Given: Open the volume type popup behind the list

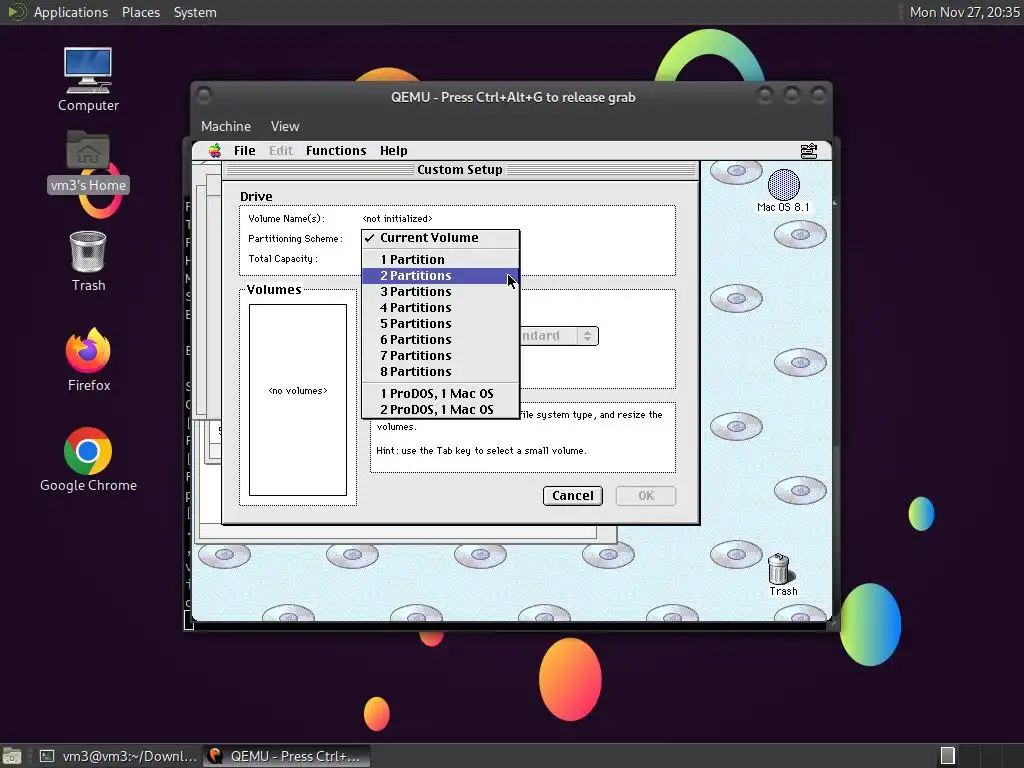Looking at the screenshot, I should point(559,336).
